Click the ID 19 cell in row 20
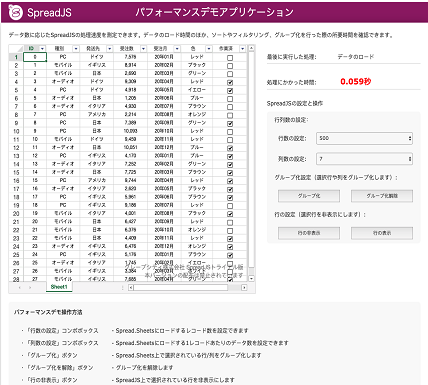This screenshot has width=428, height=385. click(35, 214)
